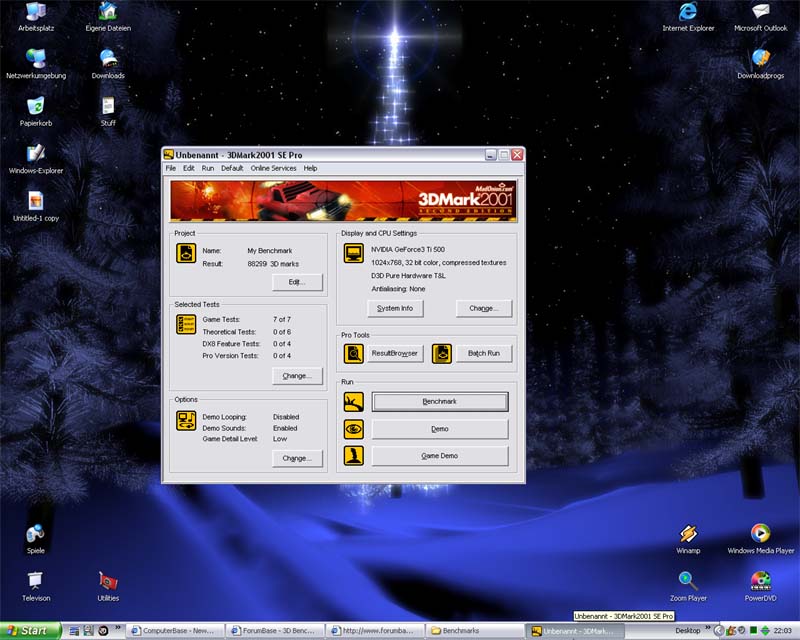Viewport: 800px width, 640px height.
Task: Open the Edit menu
Action: tap(188, 168)
